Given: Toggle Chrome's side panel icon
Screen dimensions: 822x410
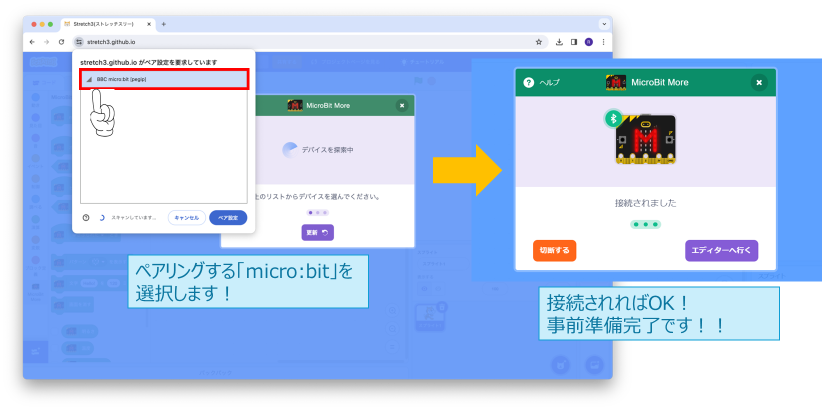Looking at the screenshot, I should click(x=574, y=42).
